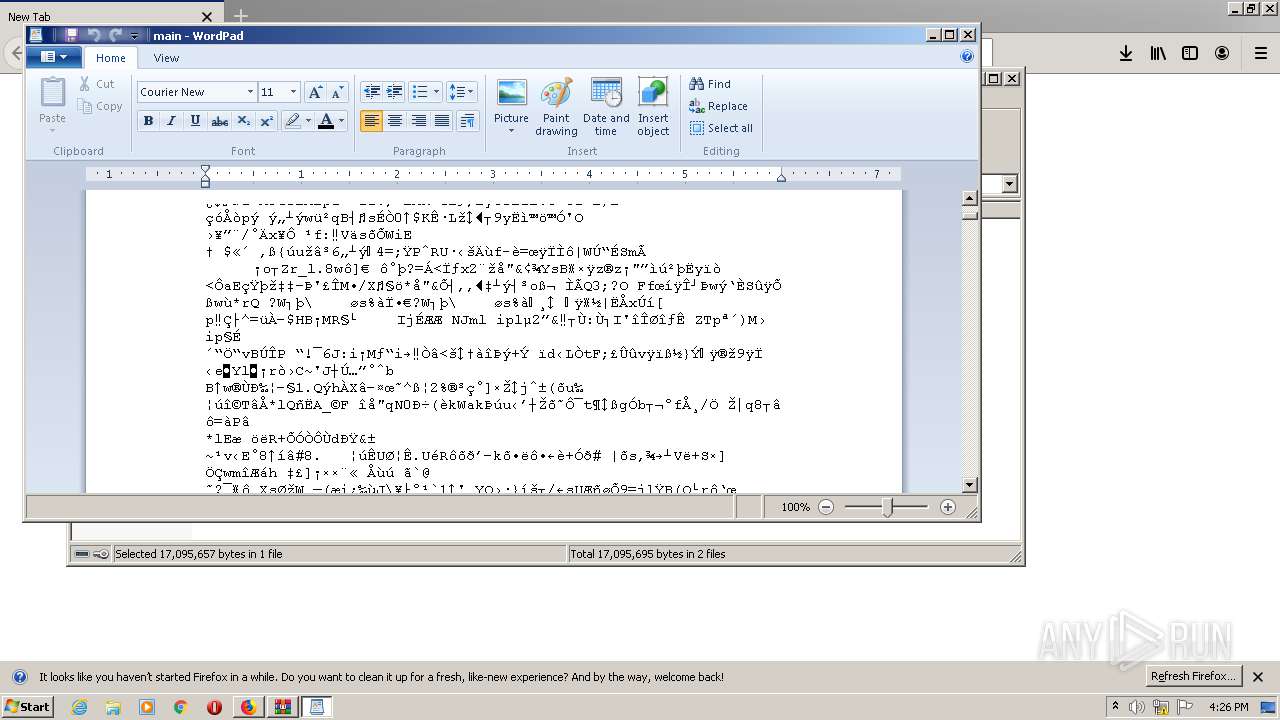Open the Paragraph settings dialog icon
Viewport: 1280px width, 720px height.
tap(467, 121)
